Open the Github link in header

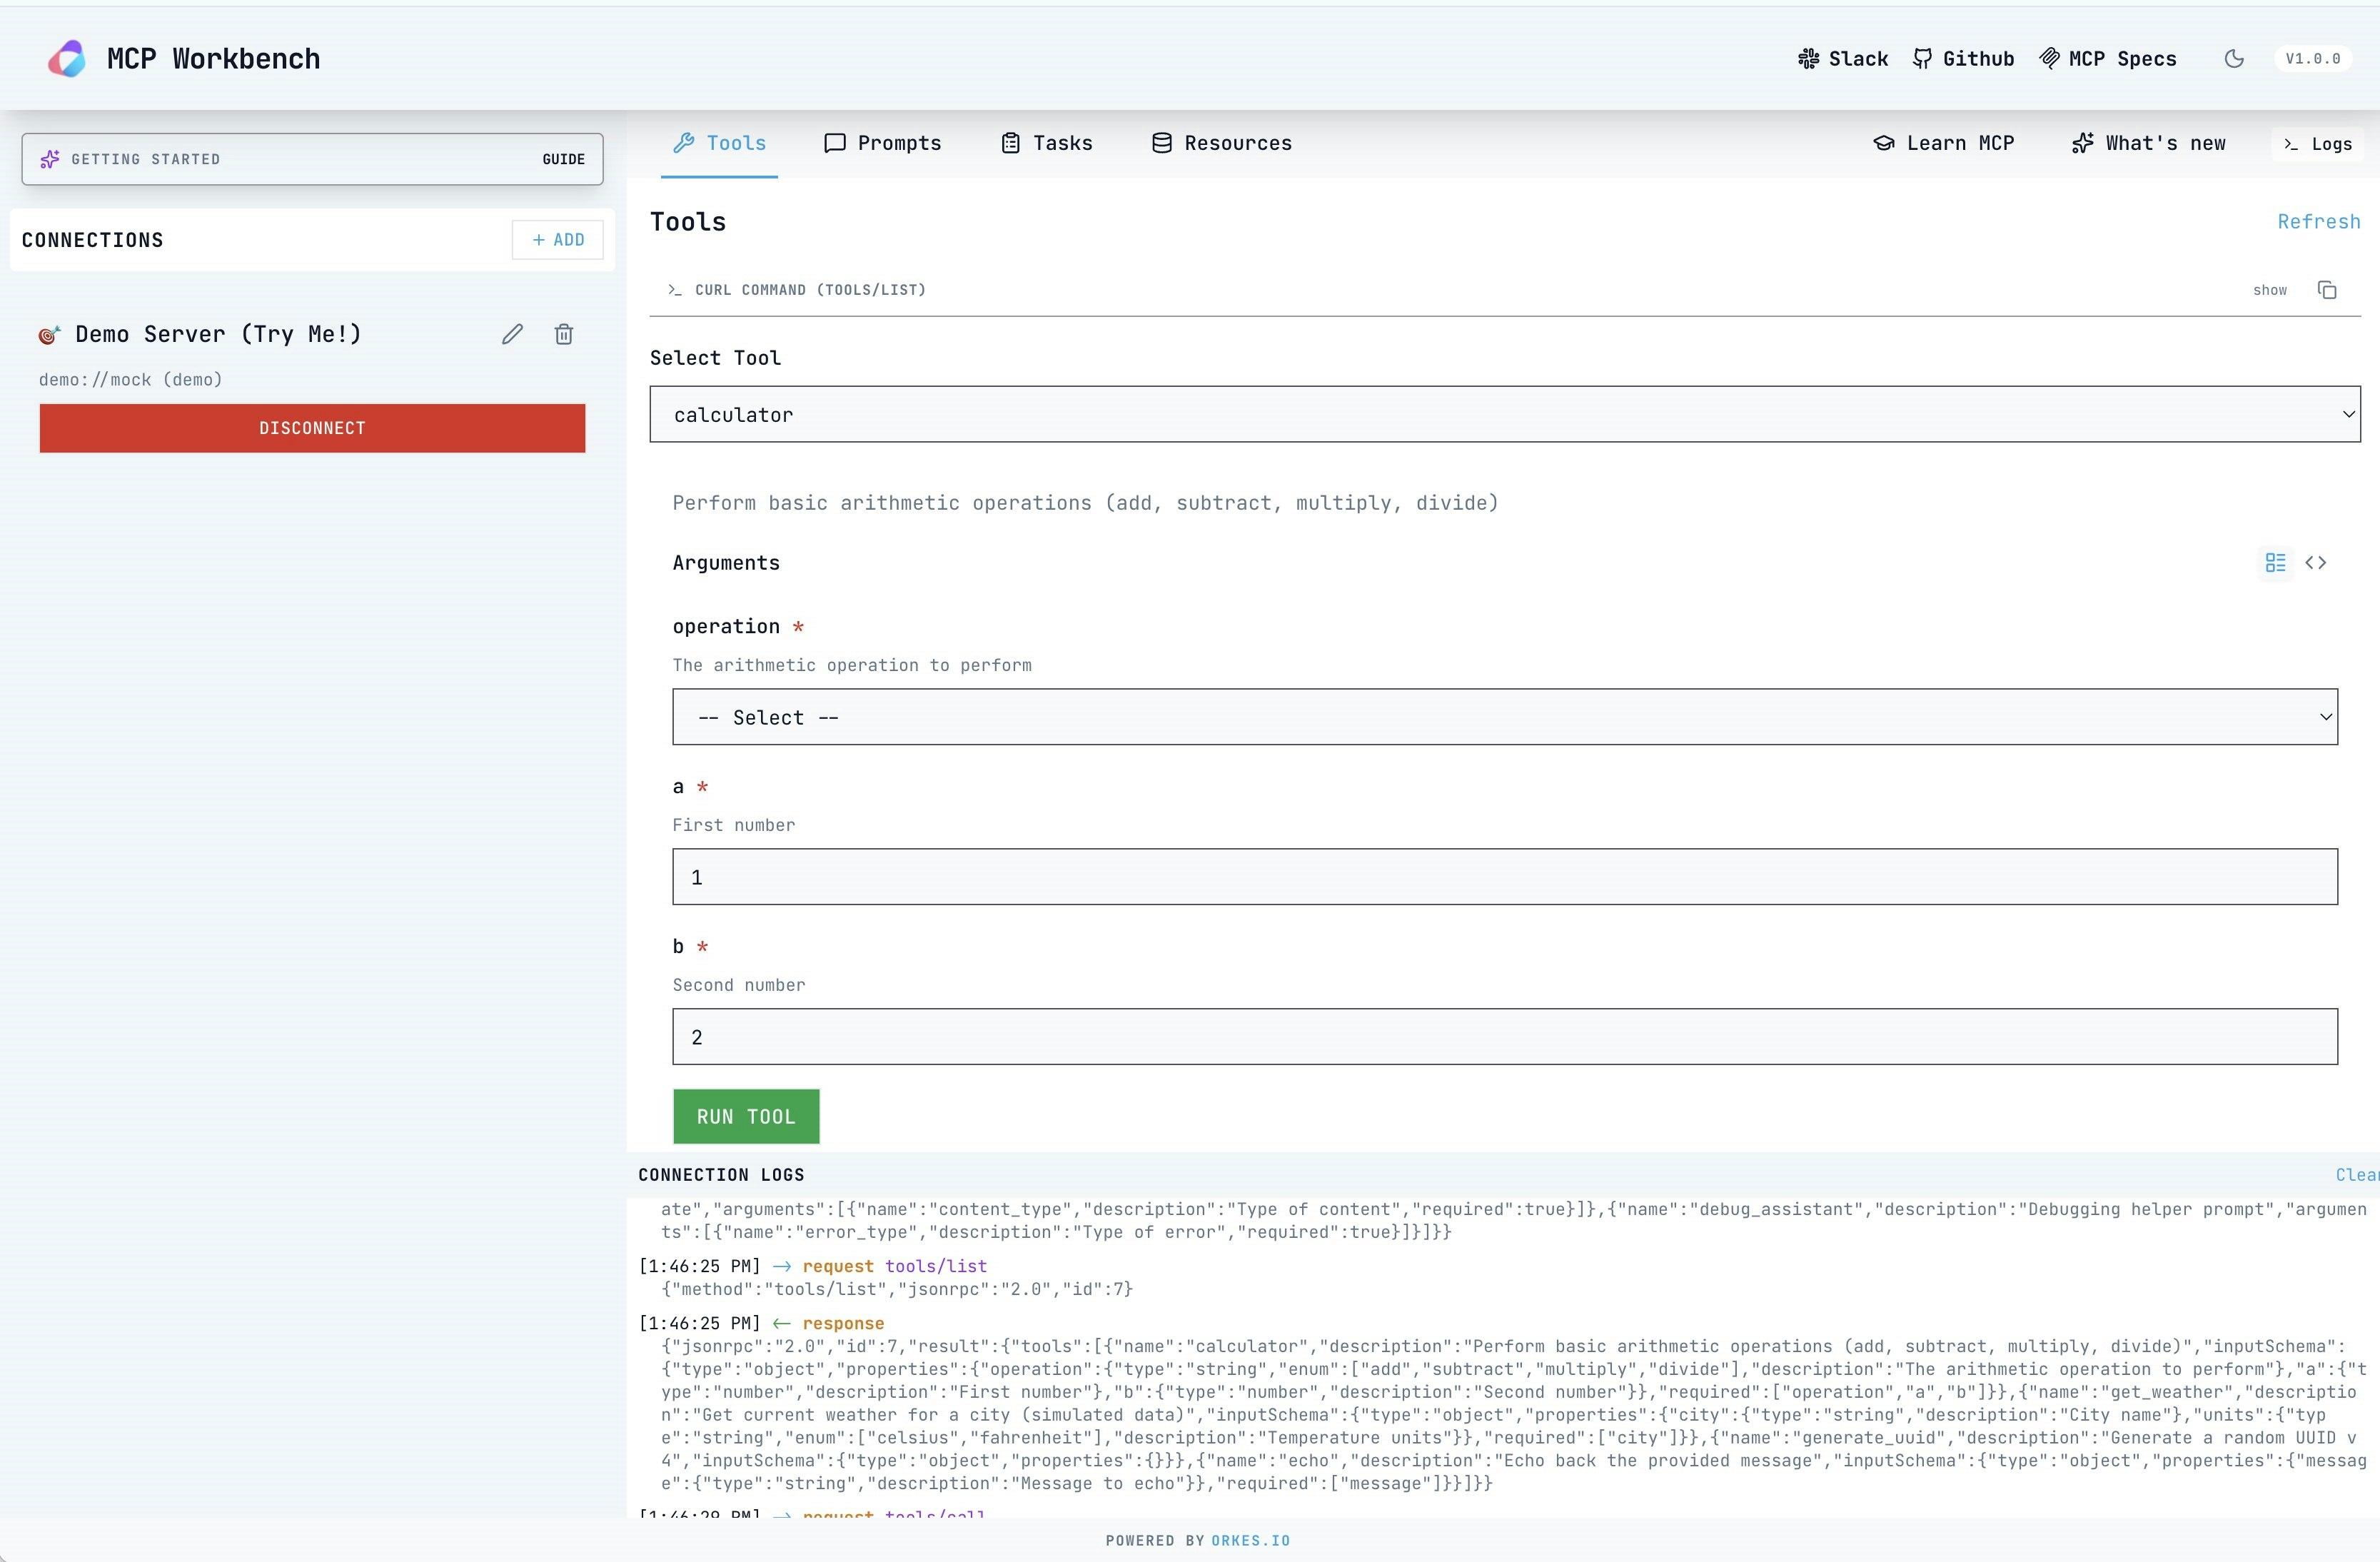[1963, 59]
